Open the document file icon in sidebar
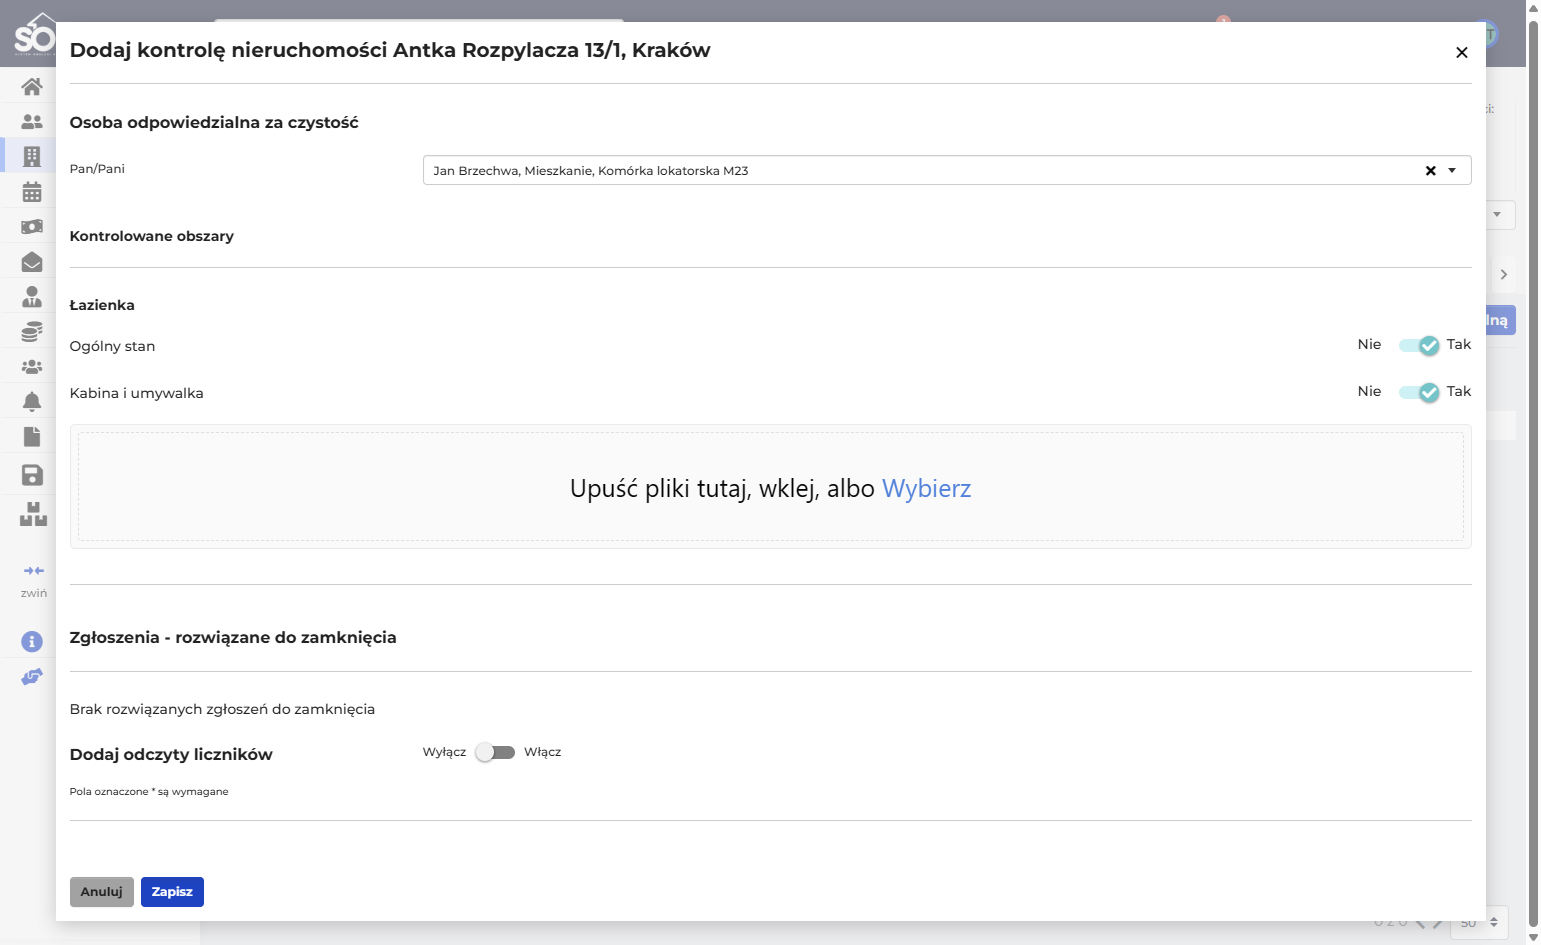1541x945 pixels. click(x=32, y=437)
